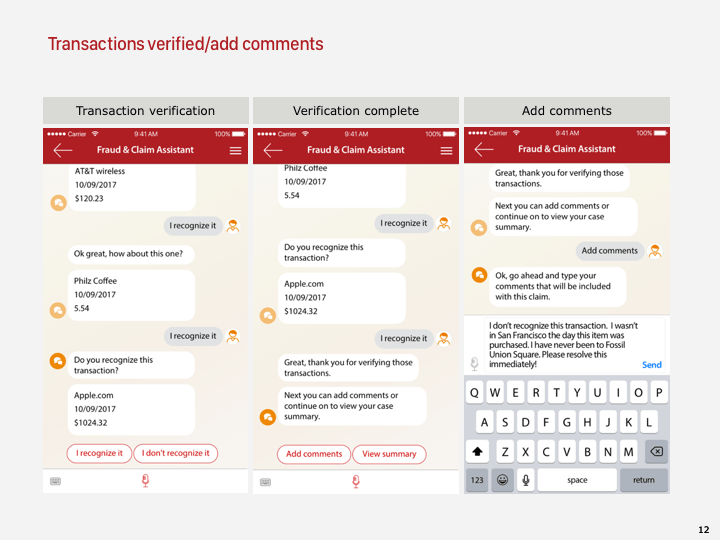The image size is (720, 540).
Task: Tap outlined Add comments button beside View summary
Action: click(314, 454)
